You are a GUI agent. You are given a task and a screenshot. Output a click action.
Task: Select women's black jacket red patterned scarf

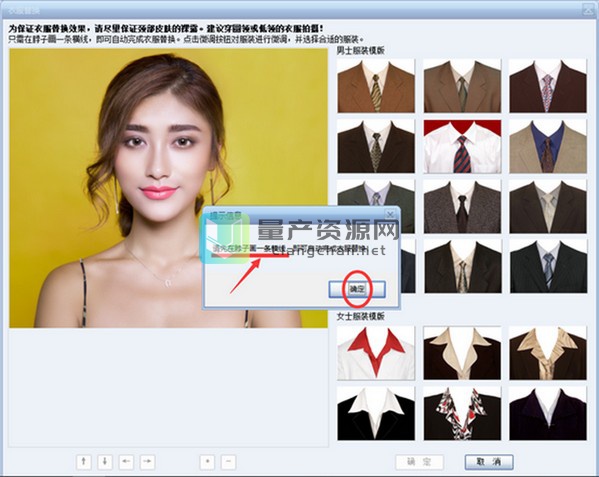[462, 414]
